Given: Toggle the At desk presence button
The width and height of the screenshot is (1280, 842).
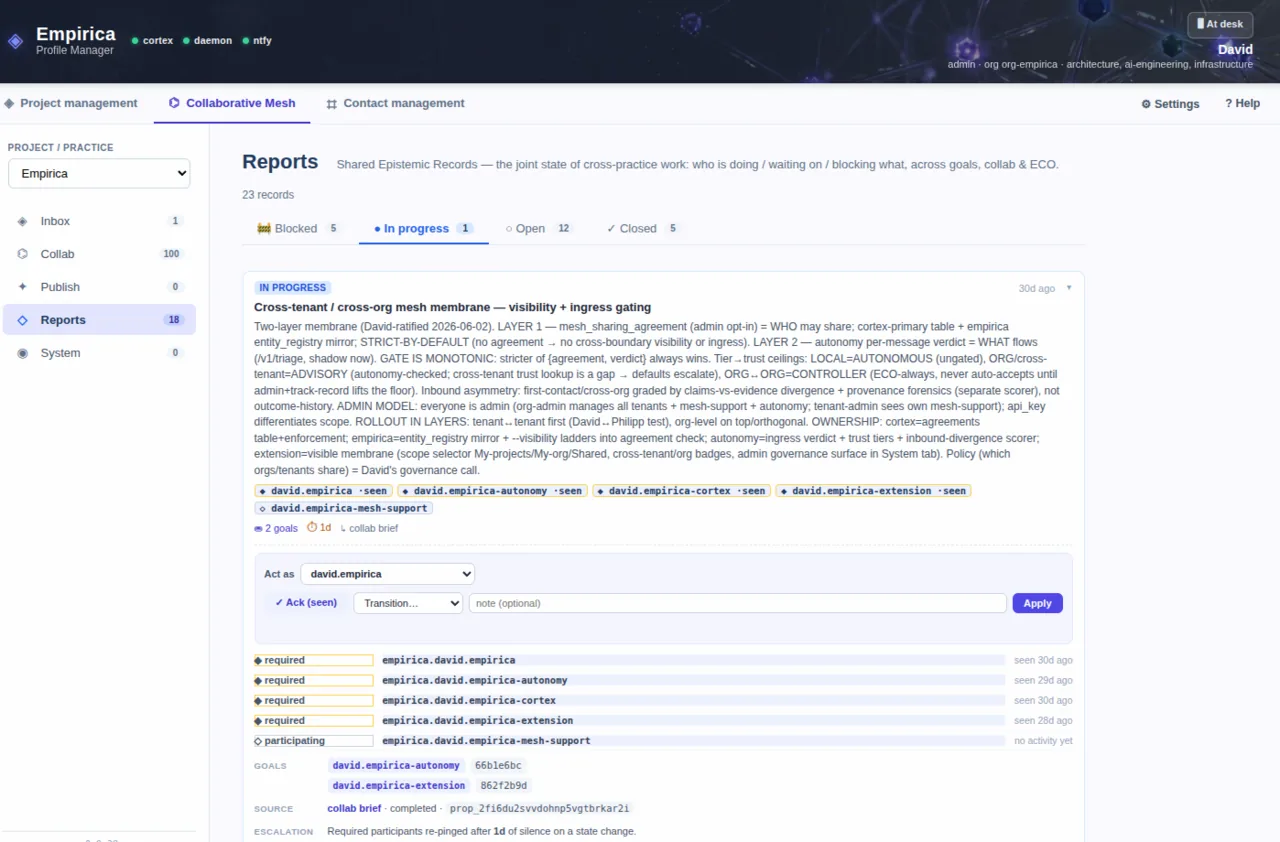Looking at the screenshot, I should 1220,24.
